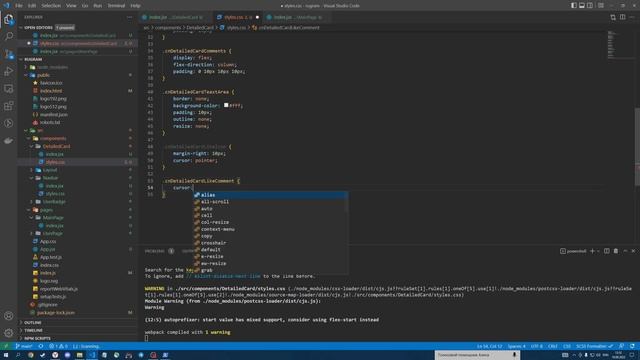The width and height of the screenshot is (640, 360).
Task: Open the File menu
Action: pos(19,6)
